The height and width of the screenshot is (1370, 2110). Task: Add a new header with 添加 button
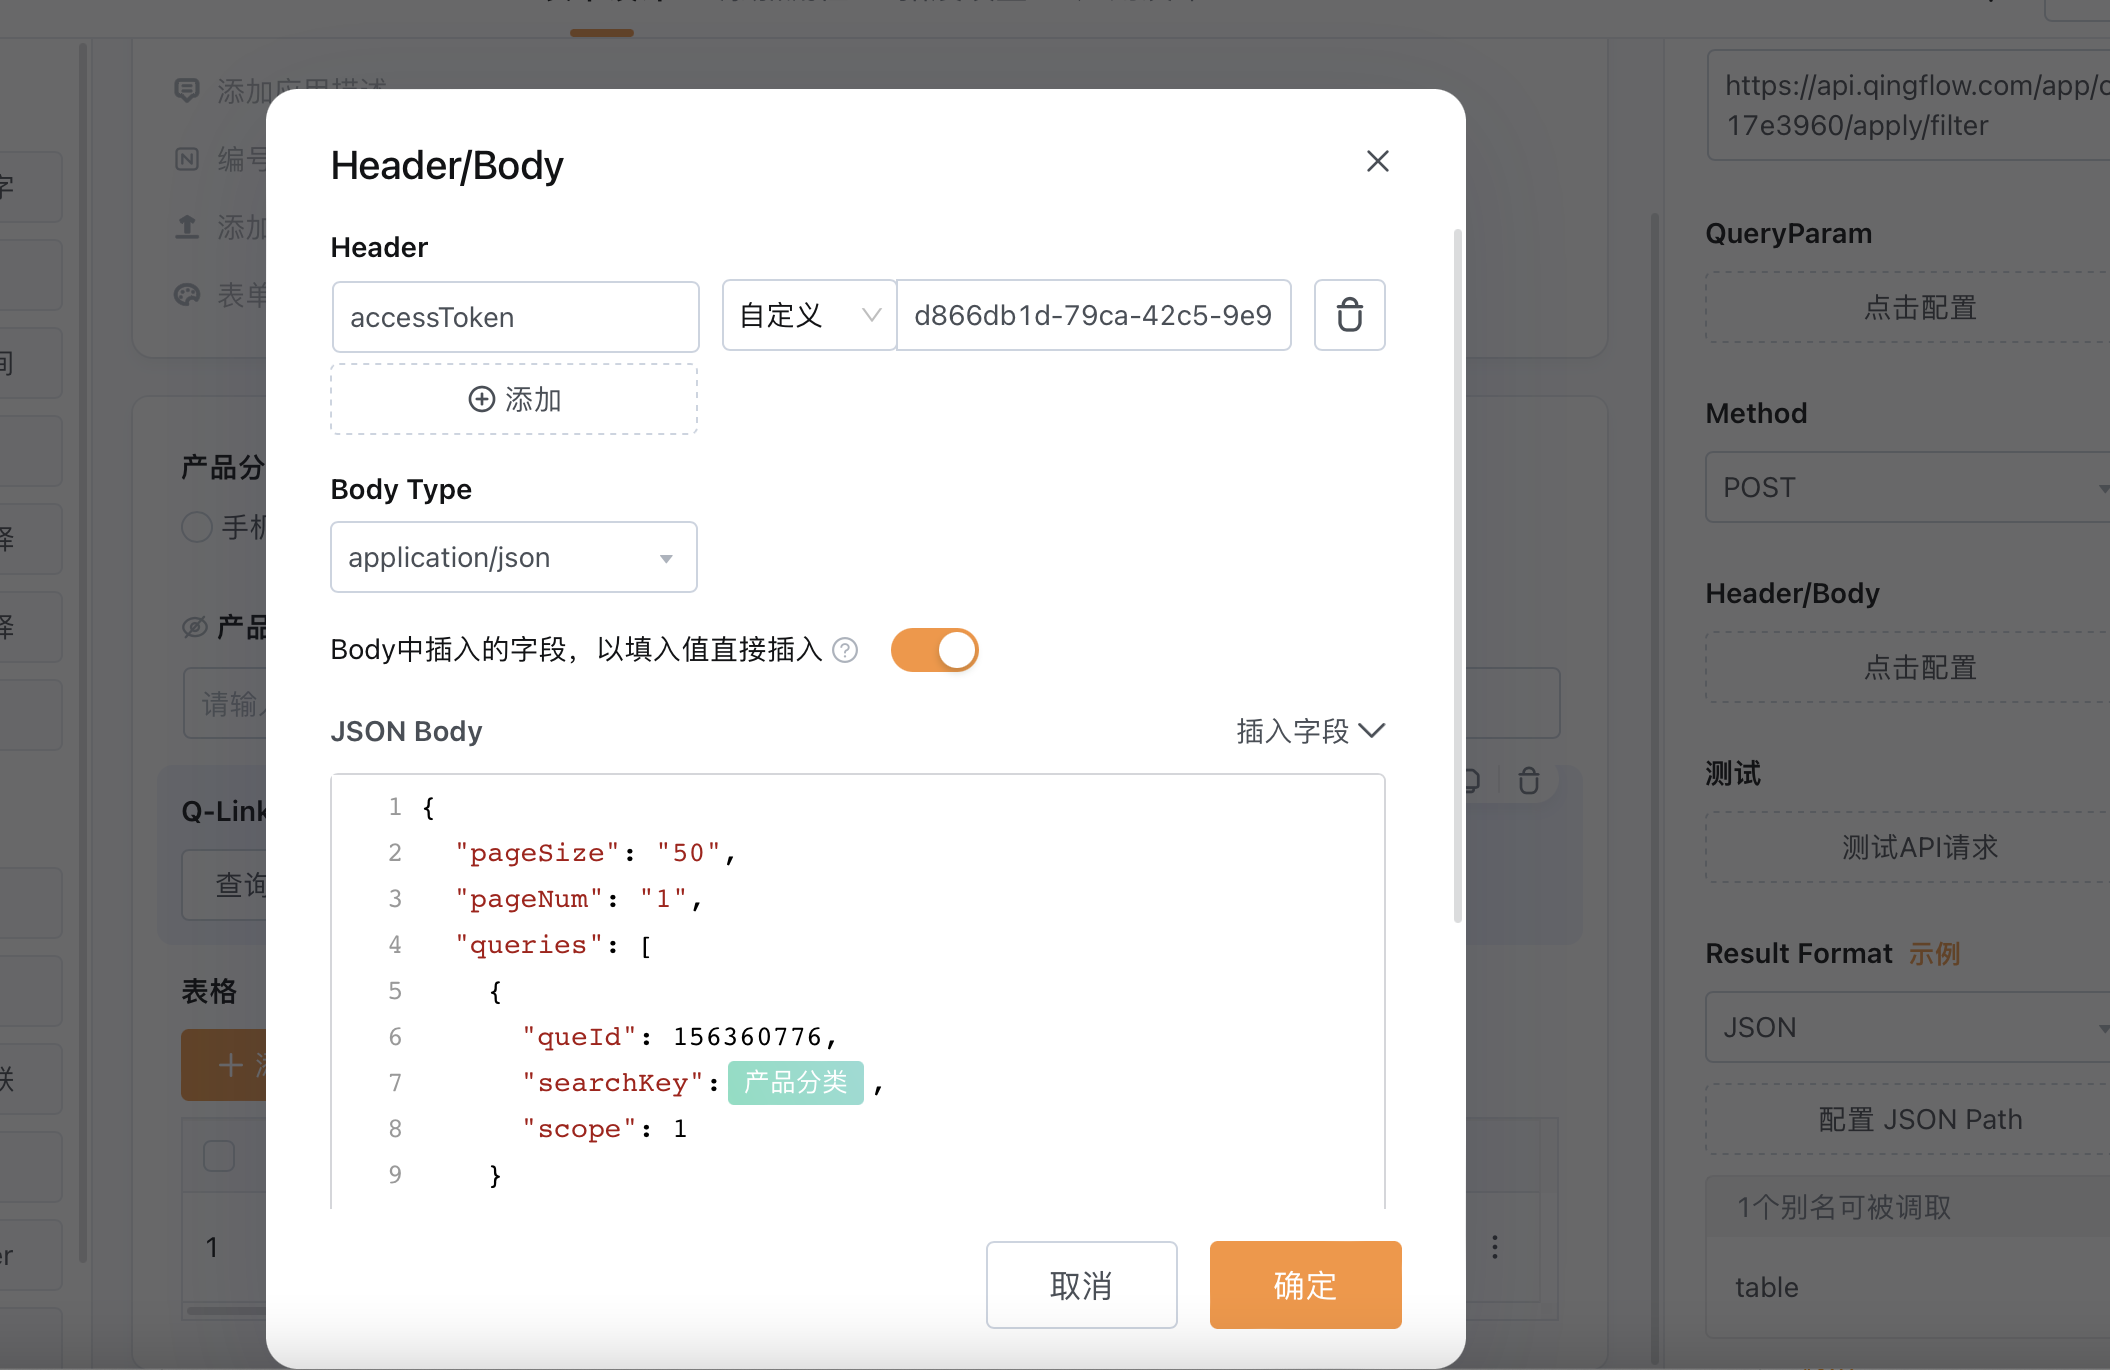tap(514, 399)
